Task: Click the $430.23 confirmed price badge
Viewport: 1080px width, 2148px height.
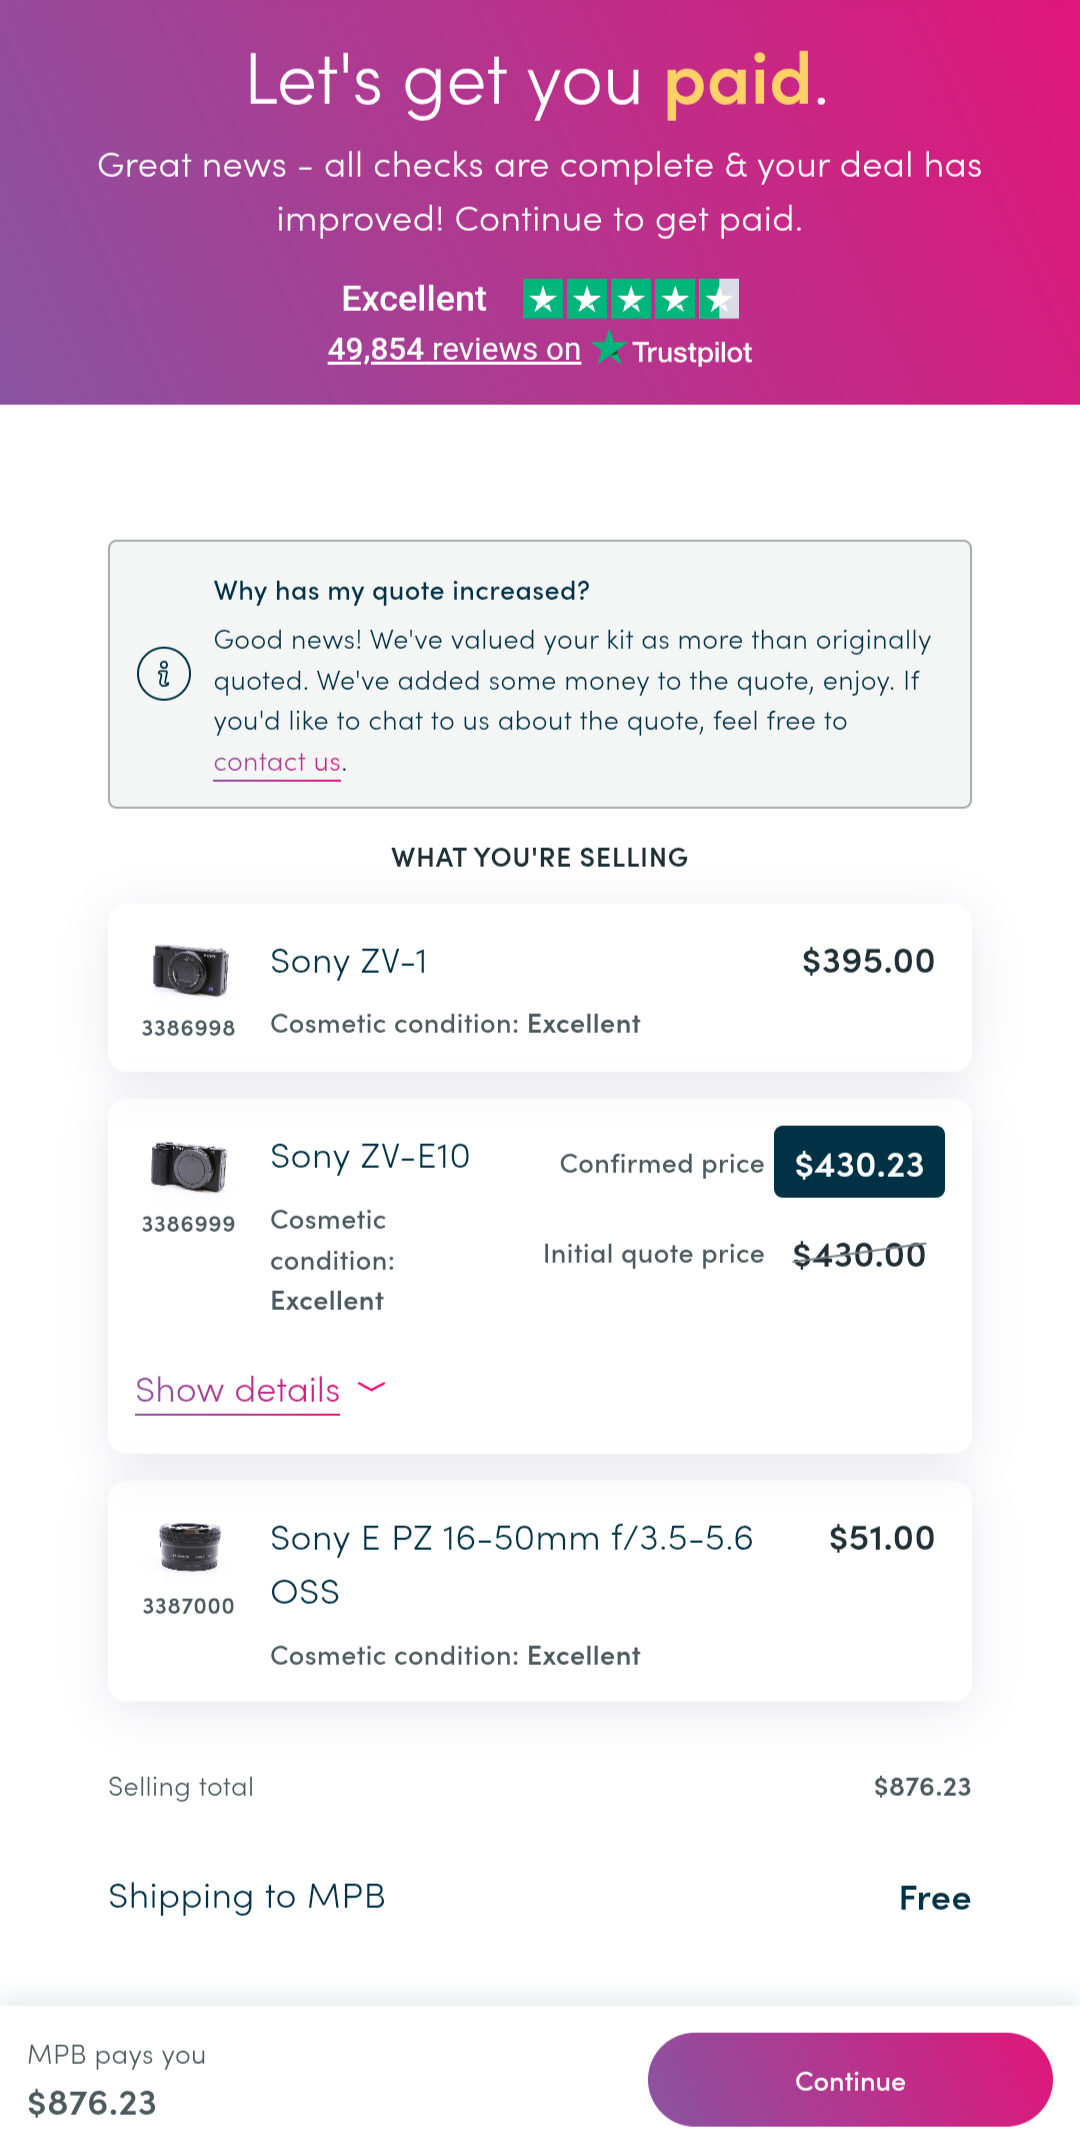Action: tap(859, 1162)
